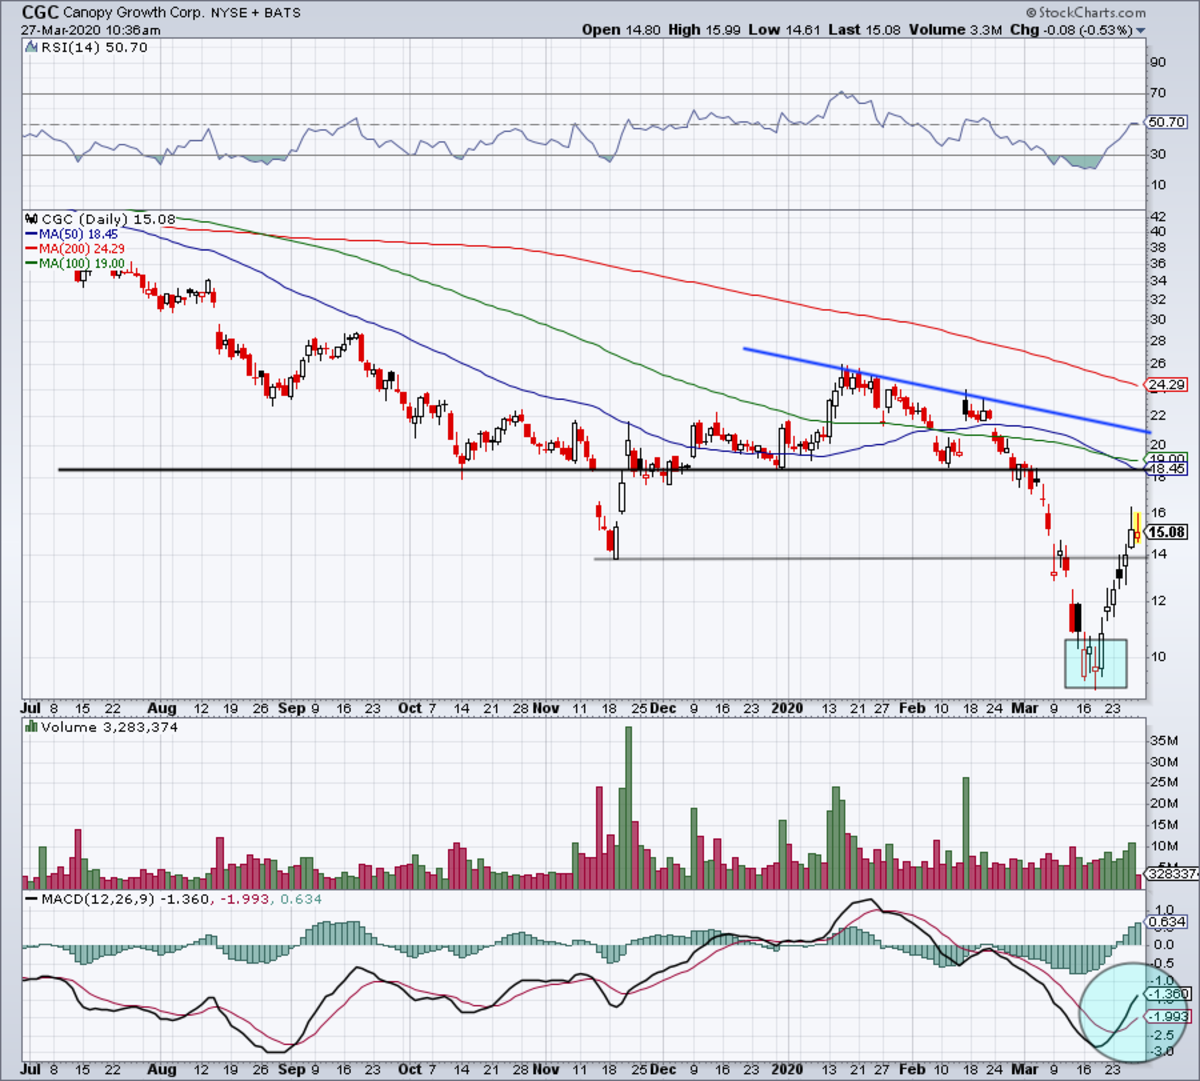The width and height of the screenshot is (1200, 1081).
Task: Click the CGC (Daily) 15.08 legend label
Action: (107, 219)
